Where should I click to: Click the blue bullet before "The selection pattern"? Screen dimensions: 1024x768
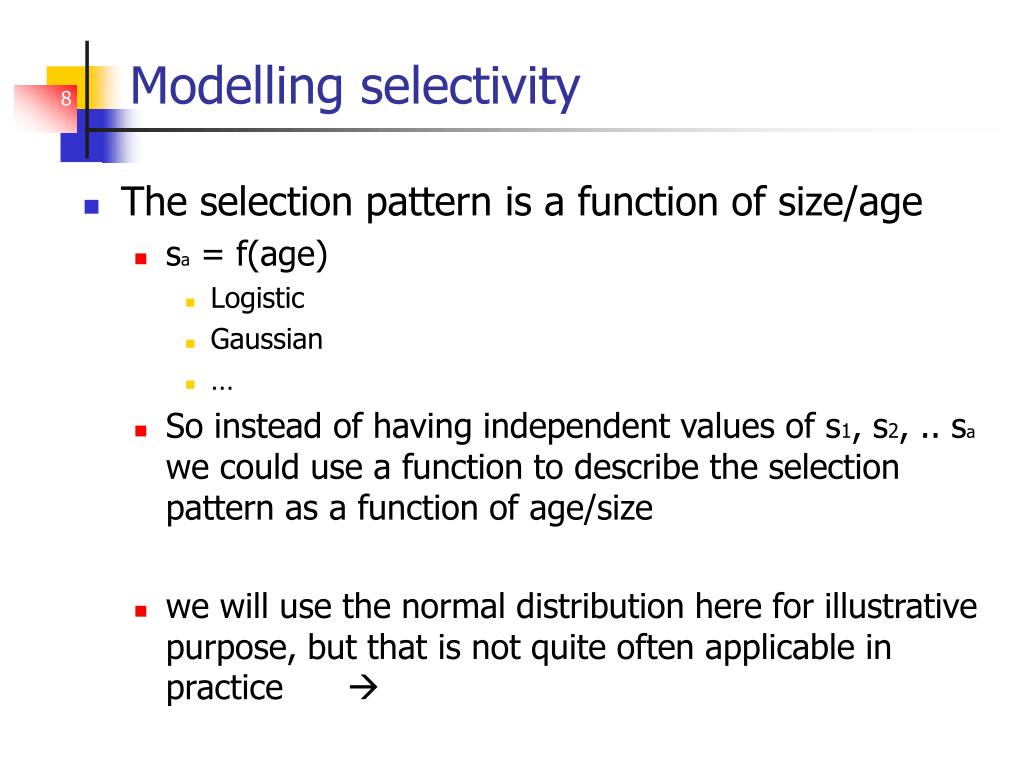coord(91,207)
